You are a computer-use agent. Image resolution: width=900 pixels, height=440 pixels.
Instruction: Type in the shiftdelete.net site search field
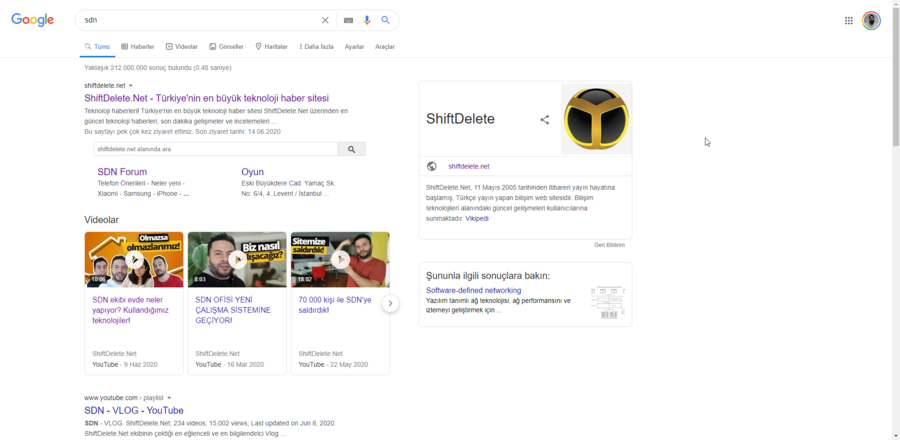[215, 149]
